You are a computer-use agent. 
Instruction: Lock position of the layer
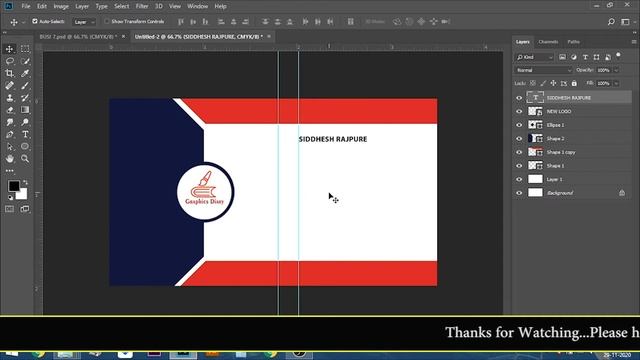click(553, 83)
